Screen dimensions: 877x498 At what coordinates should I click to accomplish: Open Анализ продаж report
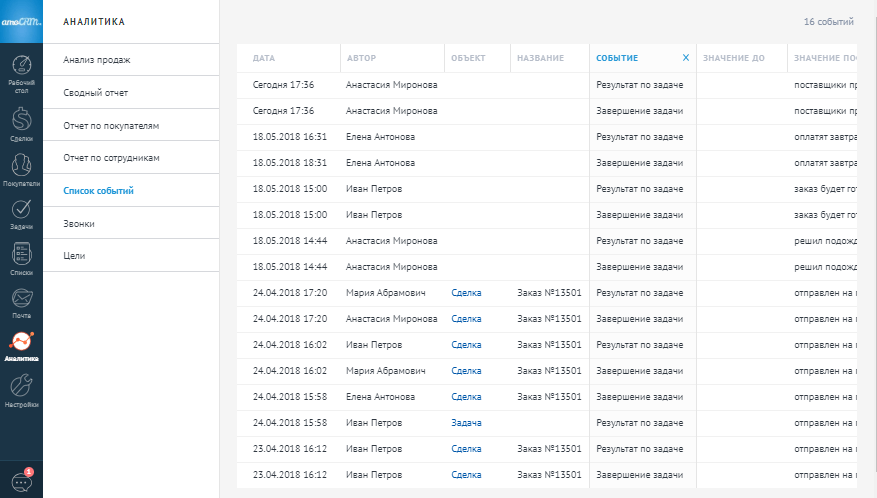point(97,60)
